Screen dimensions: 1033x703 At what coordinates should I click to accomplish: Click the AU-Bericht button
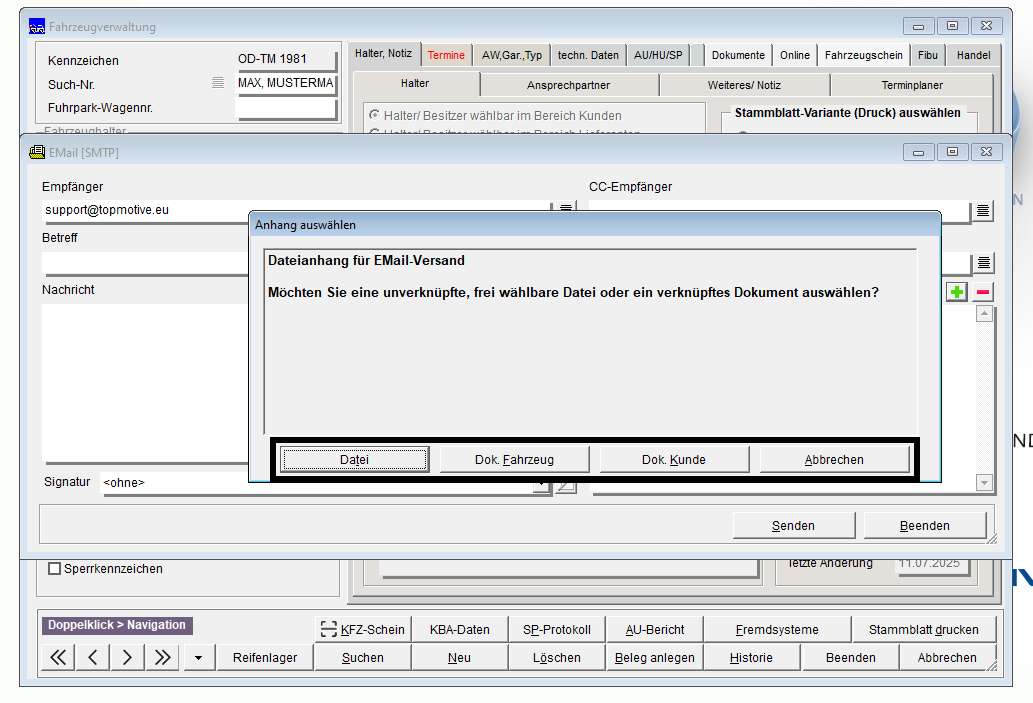pyautogui.click(x=655, y=629)
